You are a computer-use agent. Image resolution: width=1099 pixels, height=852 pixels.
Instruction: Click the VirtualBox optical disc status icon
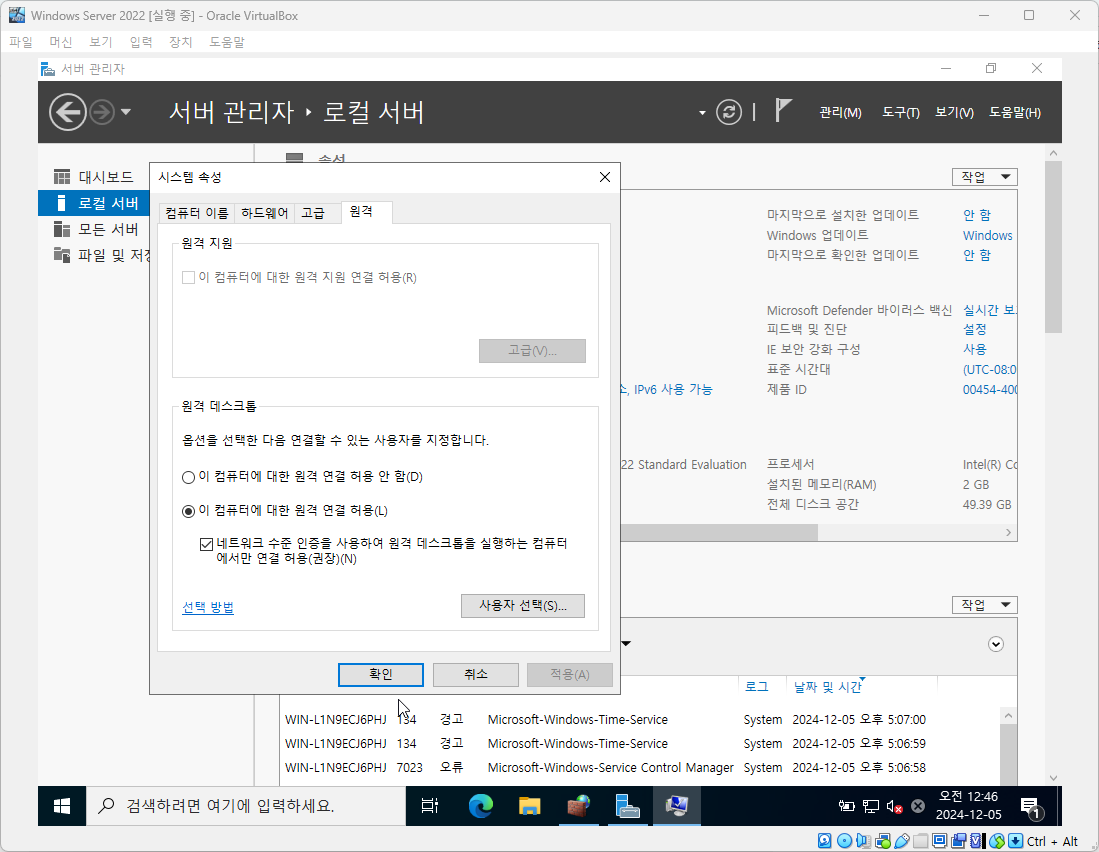click(x=844, y=841)
